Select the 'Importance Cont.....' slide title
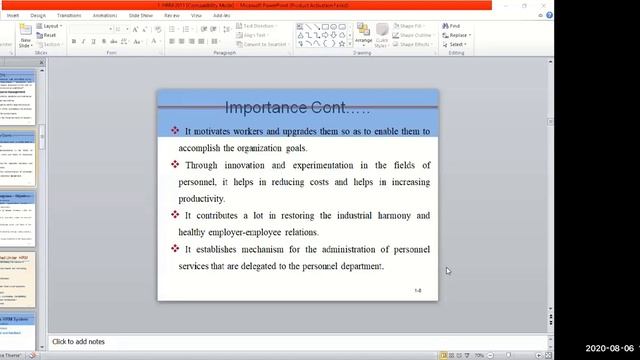The image size is (640, 360). point(298,108)
